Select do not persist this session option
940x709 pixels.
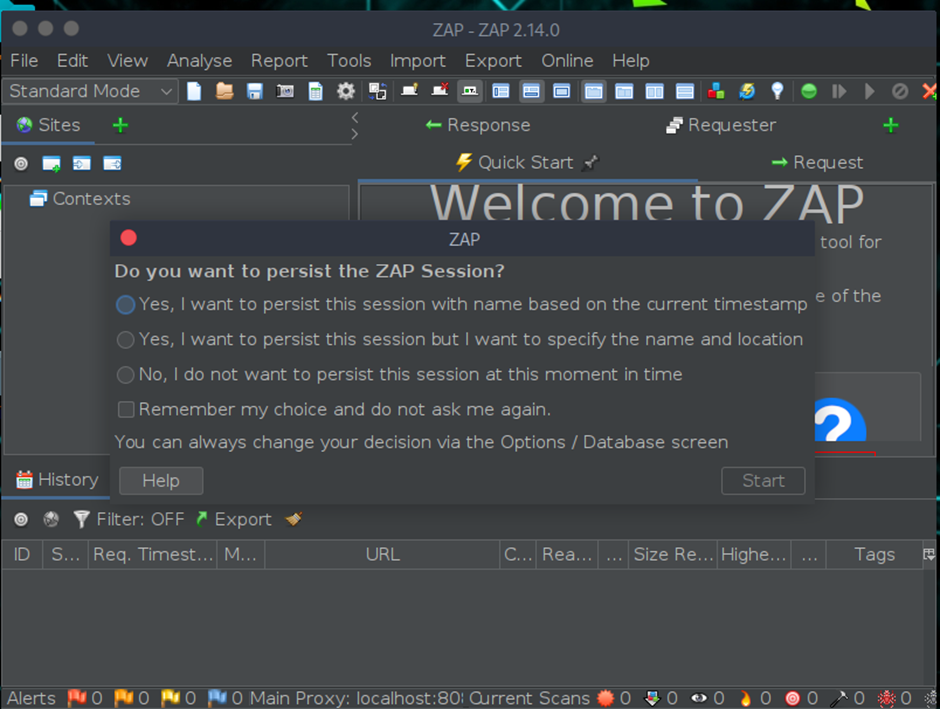399,375
